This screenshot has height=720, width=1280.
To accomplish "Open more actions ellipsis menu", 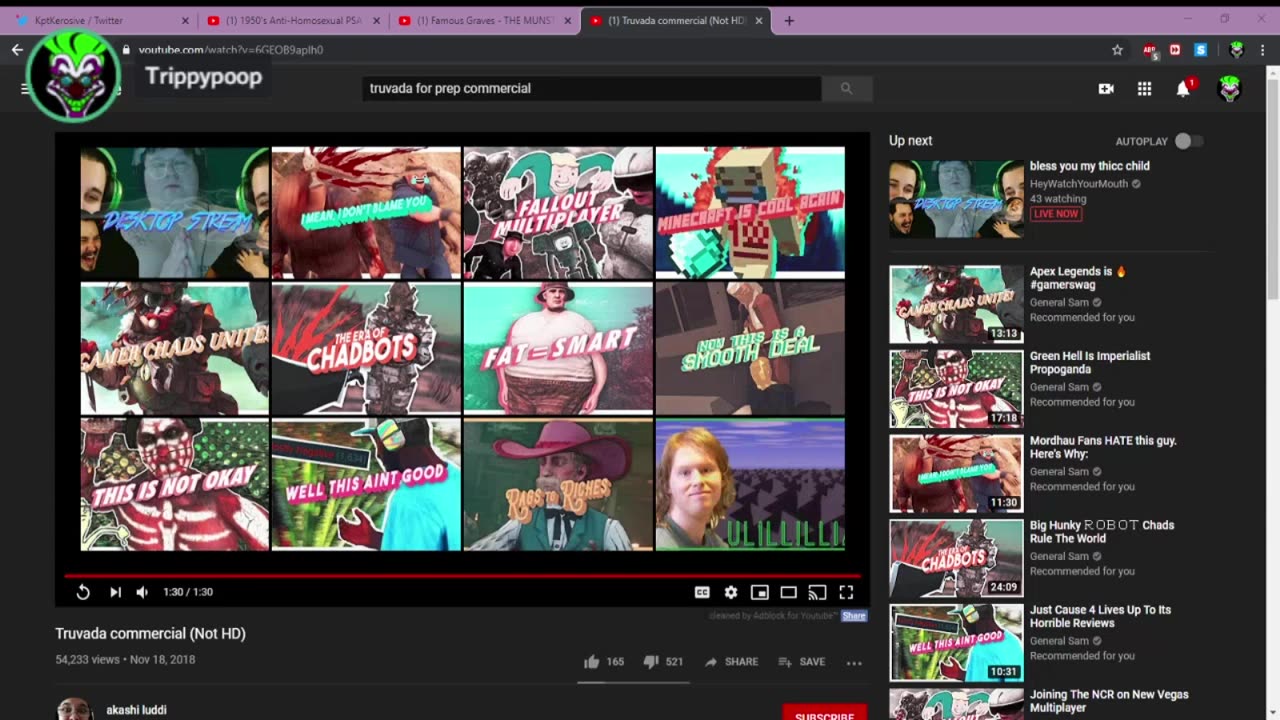I will (x=853, y=662).
